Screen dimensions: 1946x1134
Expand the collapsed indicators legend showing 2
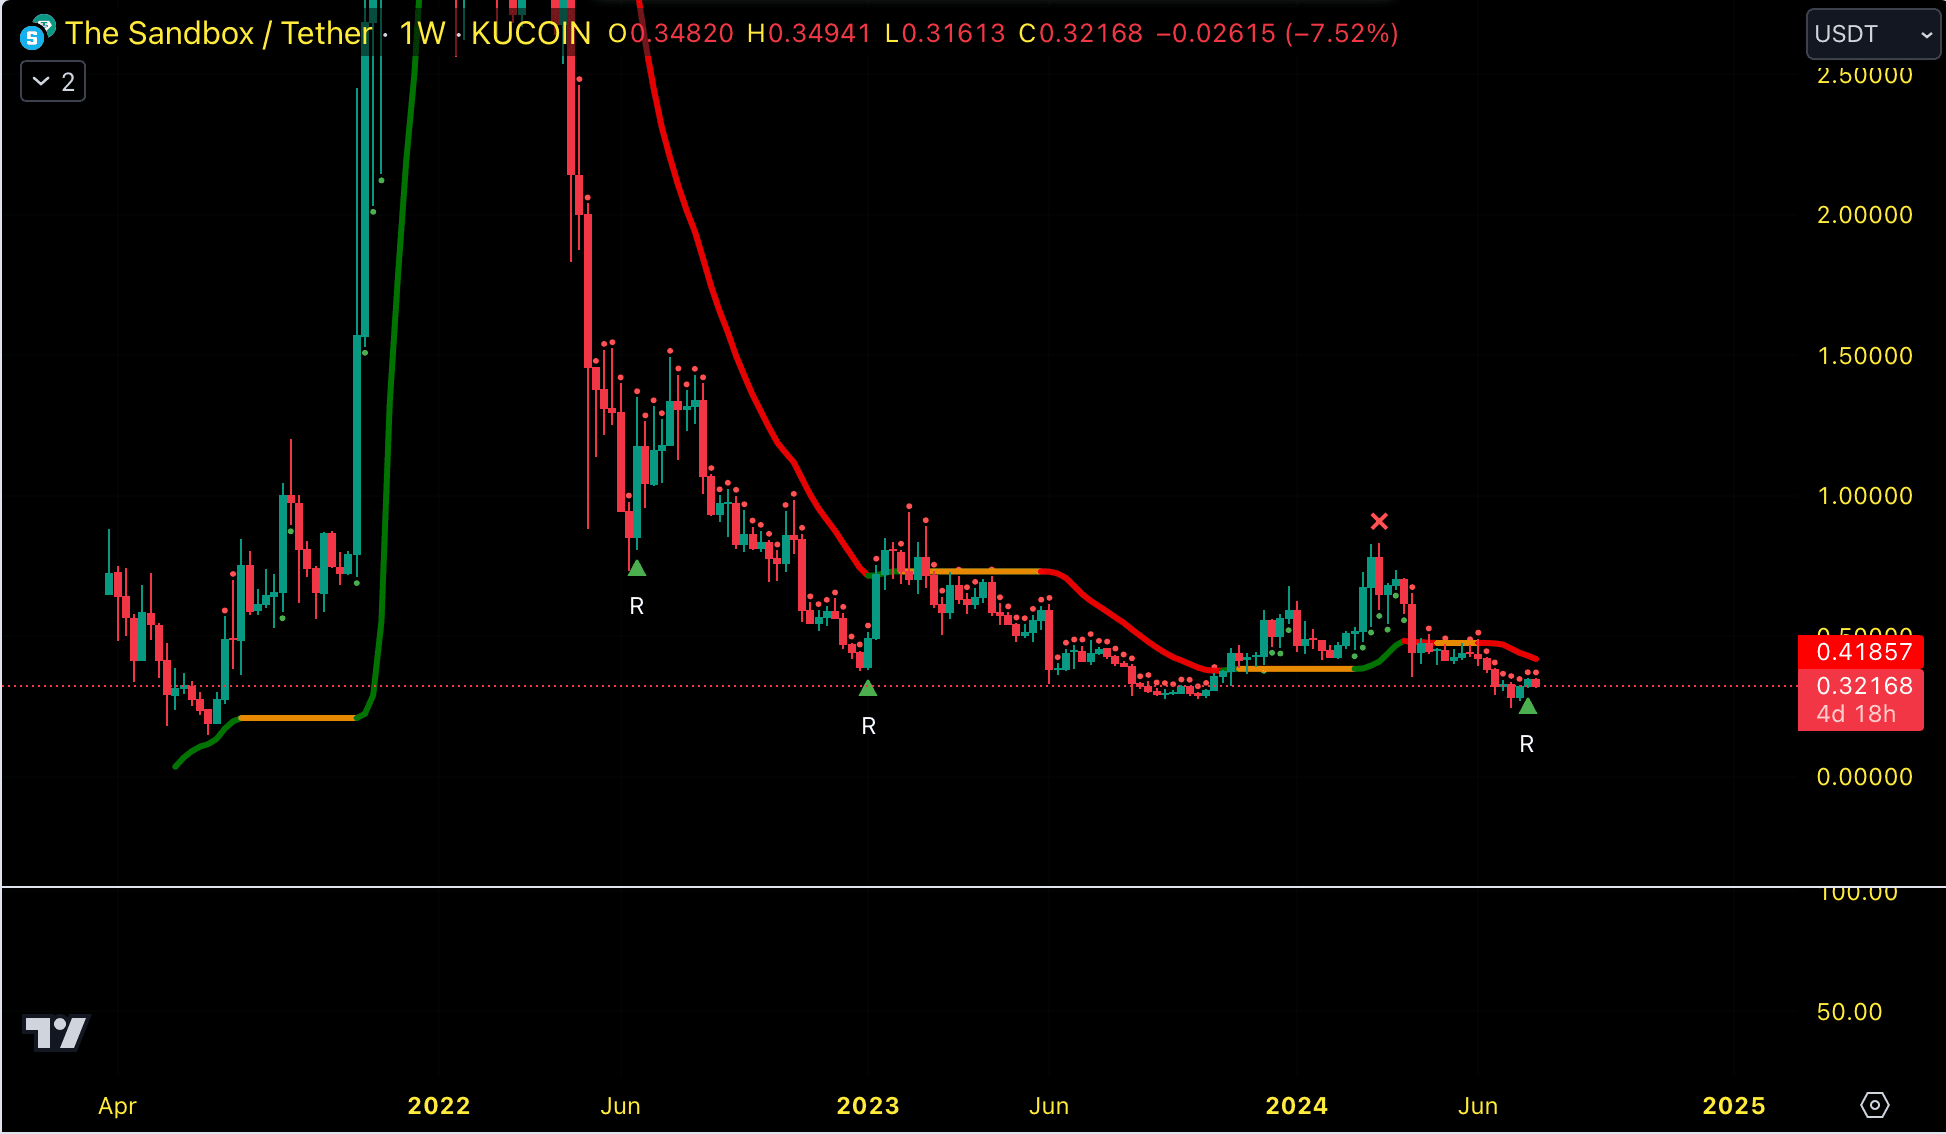click(53, 82)
